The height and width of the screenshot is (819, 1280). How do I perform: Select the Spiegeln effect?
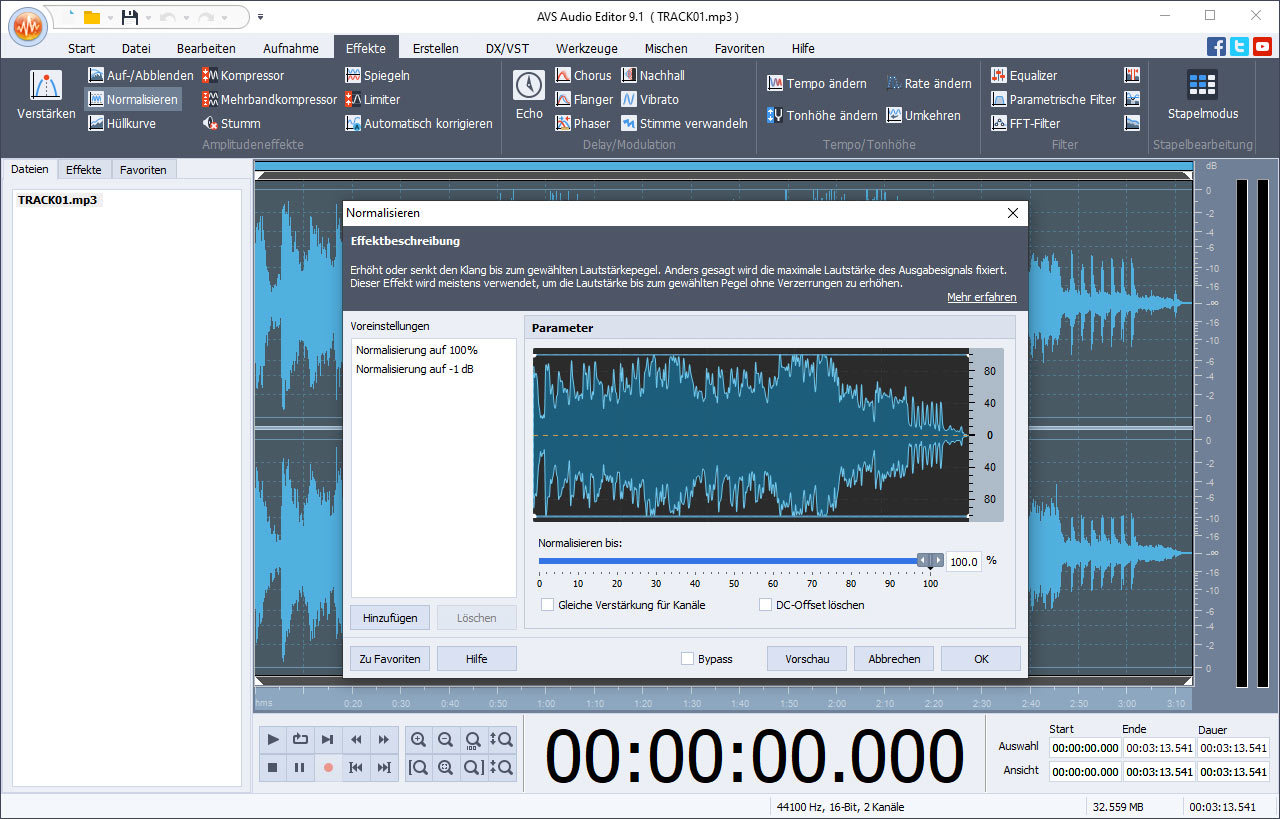pyautogui.click(x=378, y=75)
